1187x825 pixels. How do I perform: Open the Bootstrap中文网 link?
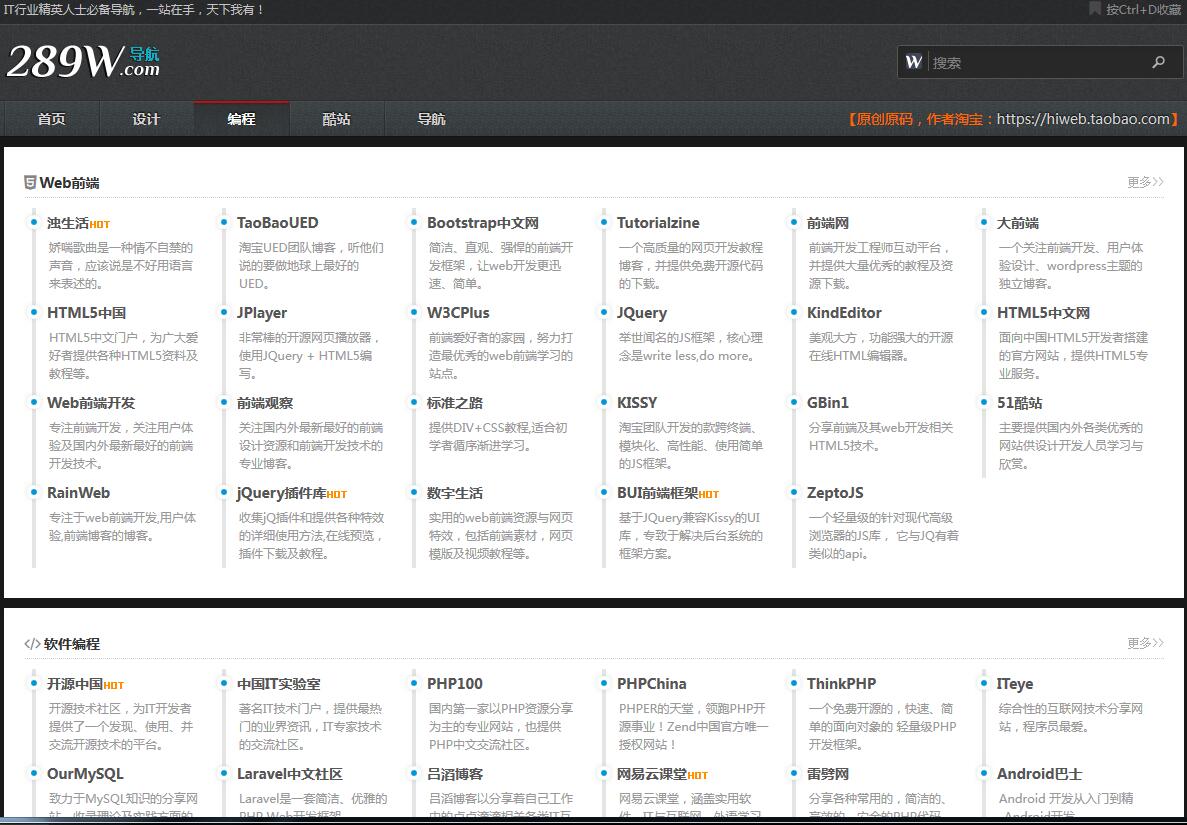(x=482, y=223)
